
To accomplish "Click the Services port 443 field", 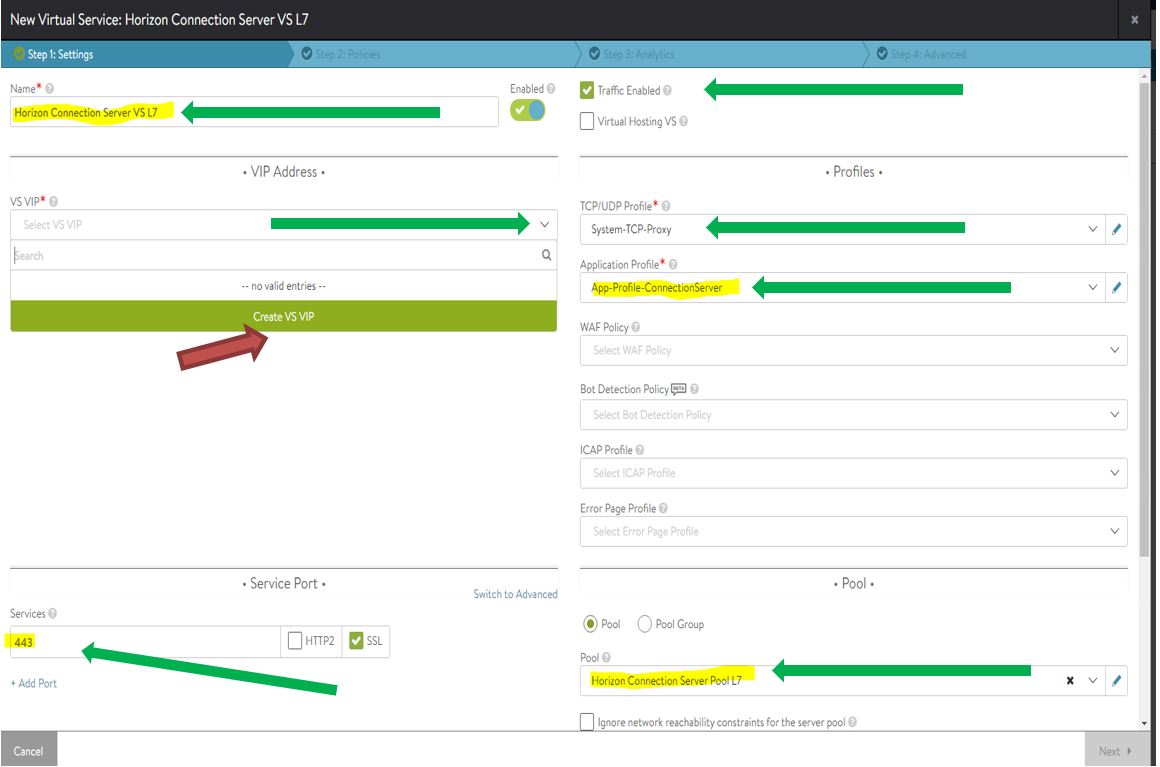I will click(x=145, y=641).
